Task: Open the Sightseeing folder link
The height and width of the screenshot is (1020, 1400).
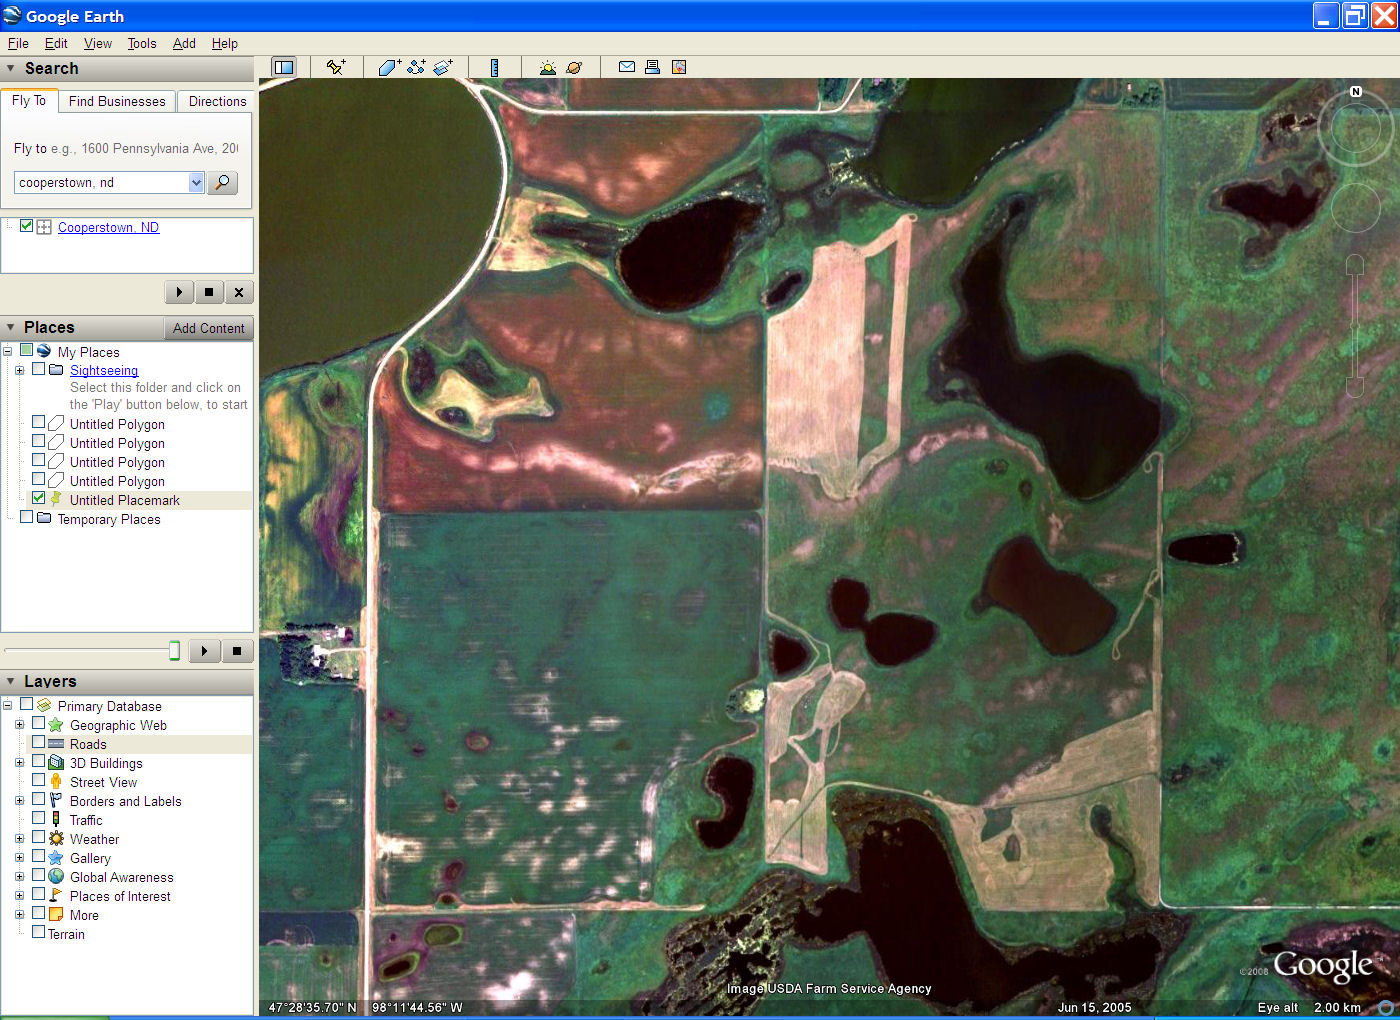Action: tap(104, 370)
